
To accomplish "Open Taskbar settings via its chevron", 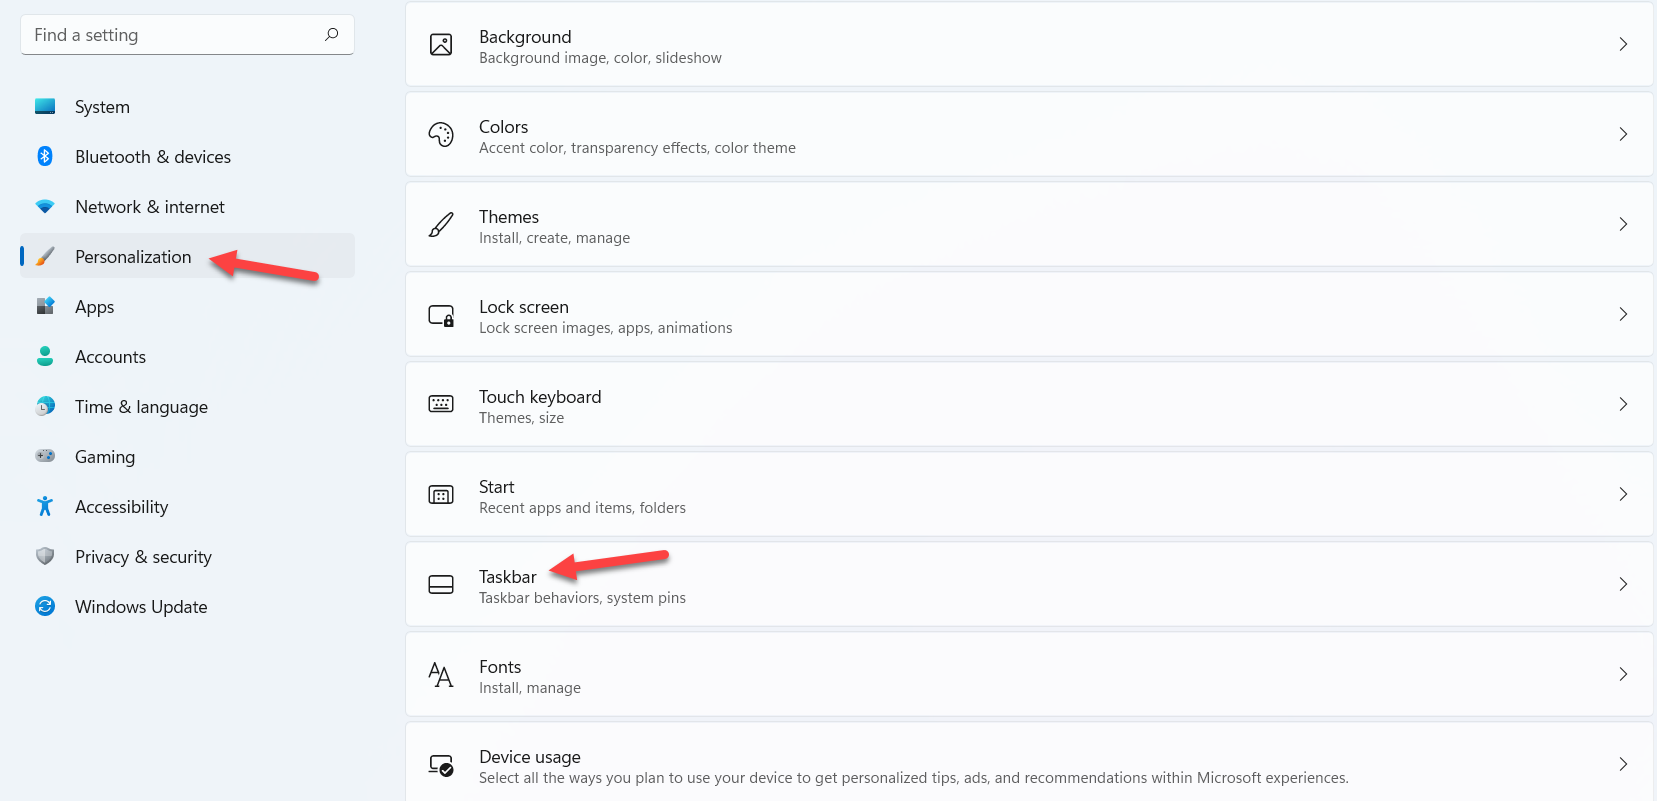I will click(1622, 584).
